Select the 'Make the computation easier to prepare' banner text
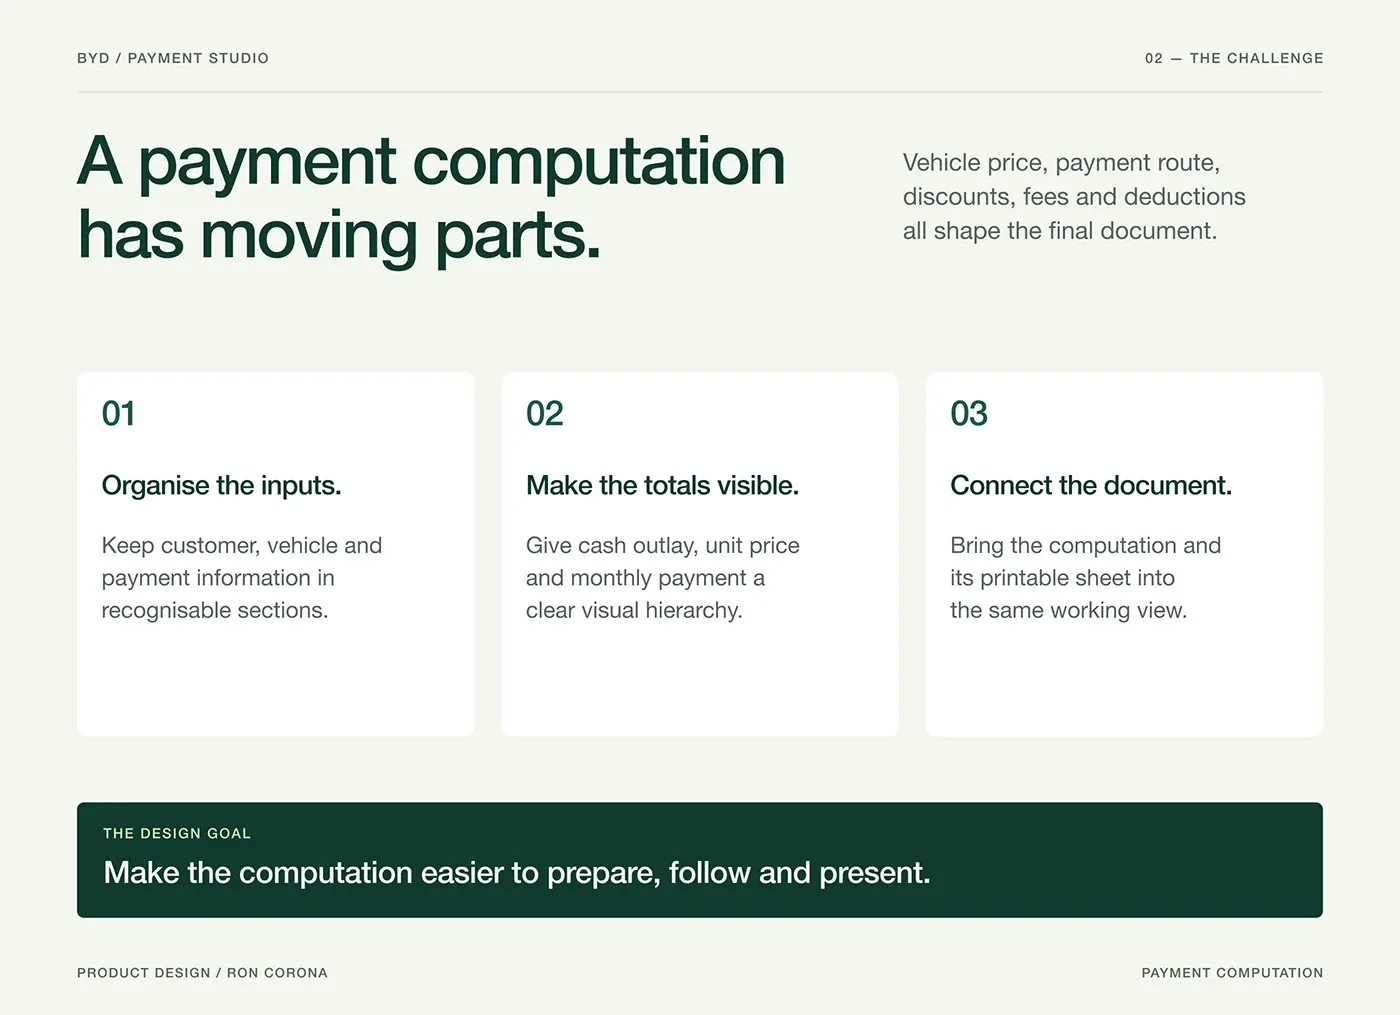 pyautogui.click(x=517, y=873)
